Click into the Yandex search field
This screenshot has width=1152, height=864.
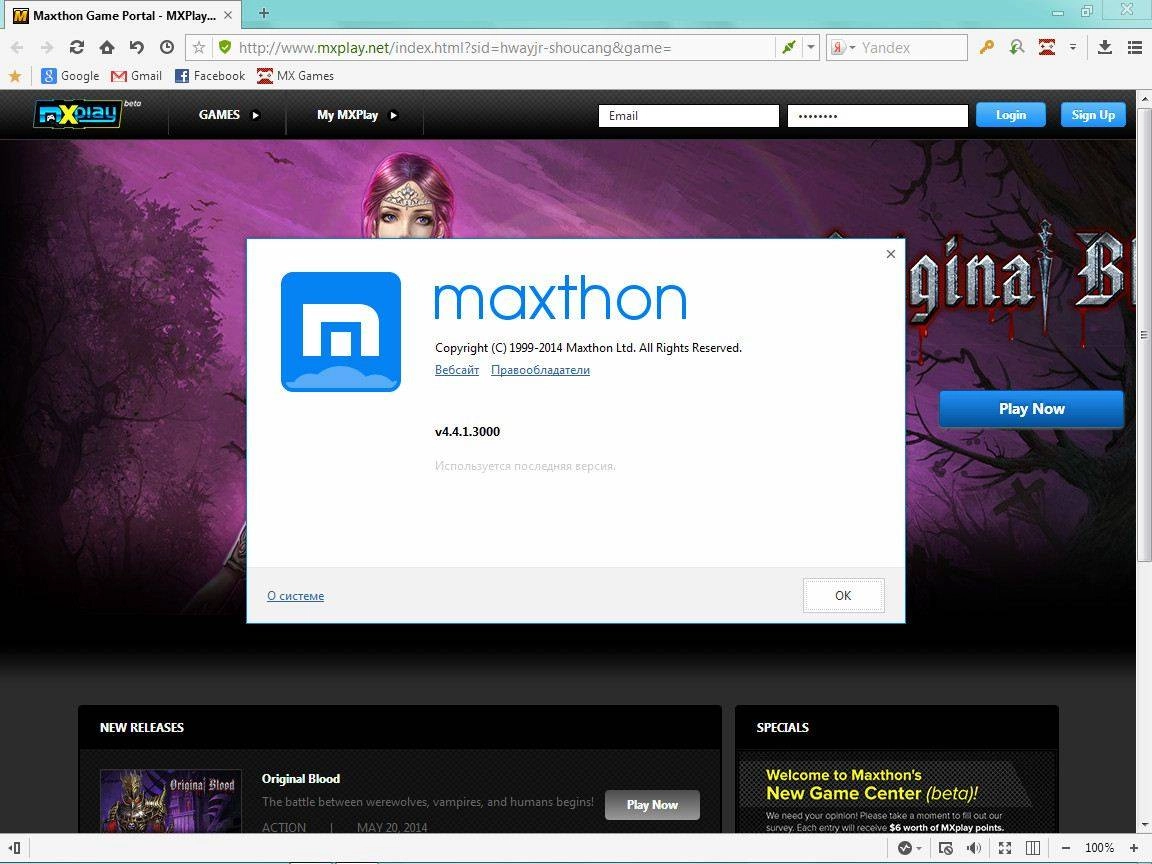tap(912, 48)
